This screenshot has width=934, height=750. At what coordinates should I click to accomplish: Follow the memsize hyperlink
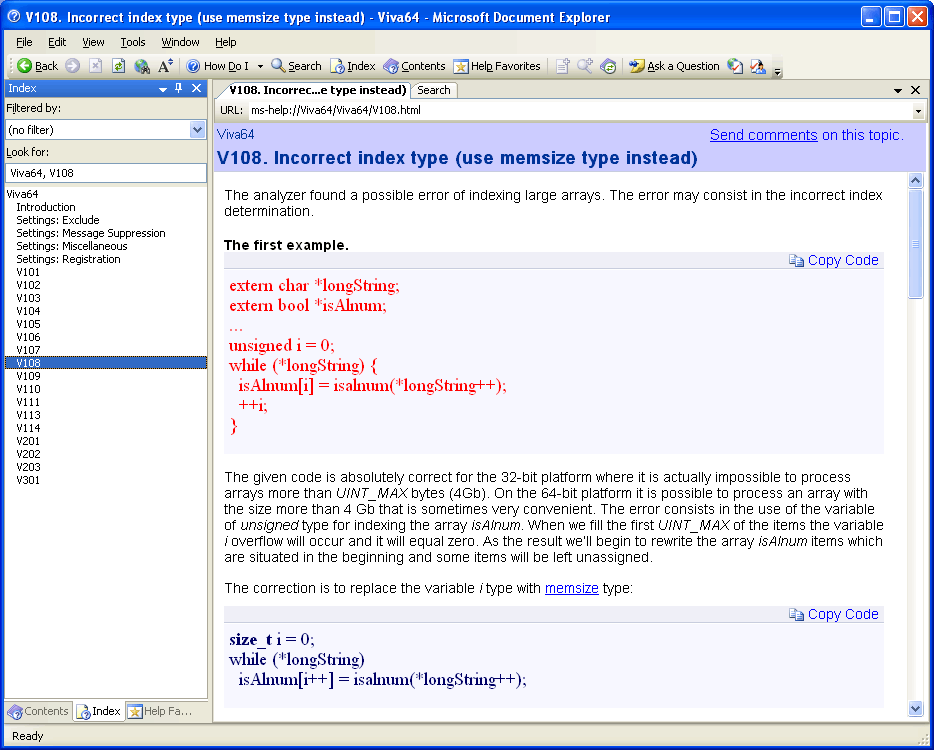click(x=572, y=589)
